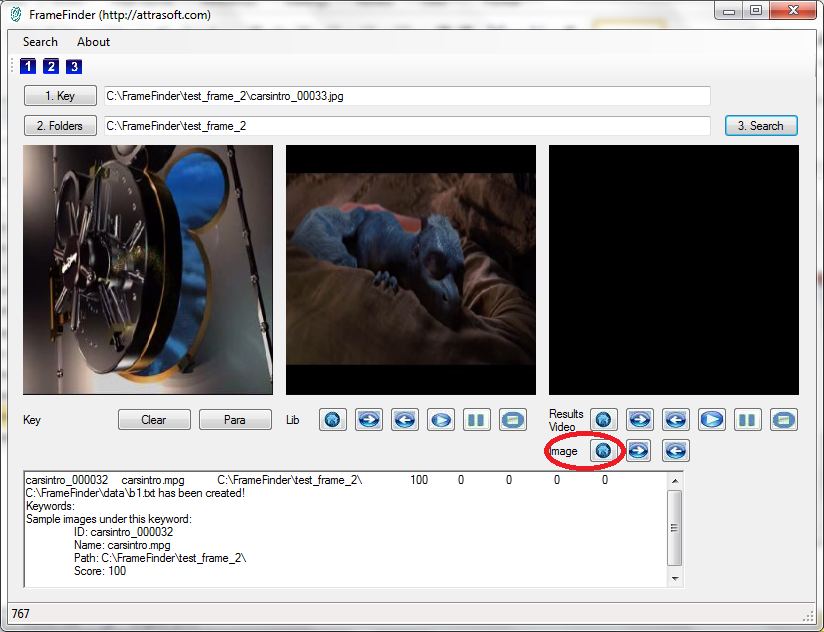Click 'Name: carsintro.mpg' in the log

122,545
